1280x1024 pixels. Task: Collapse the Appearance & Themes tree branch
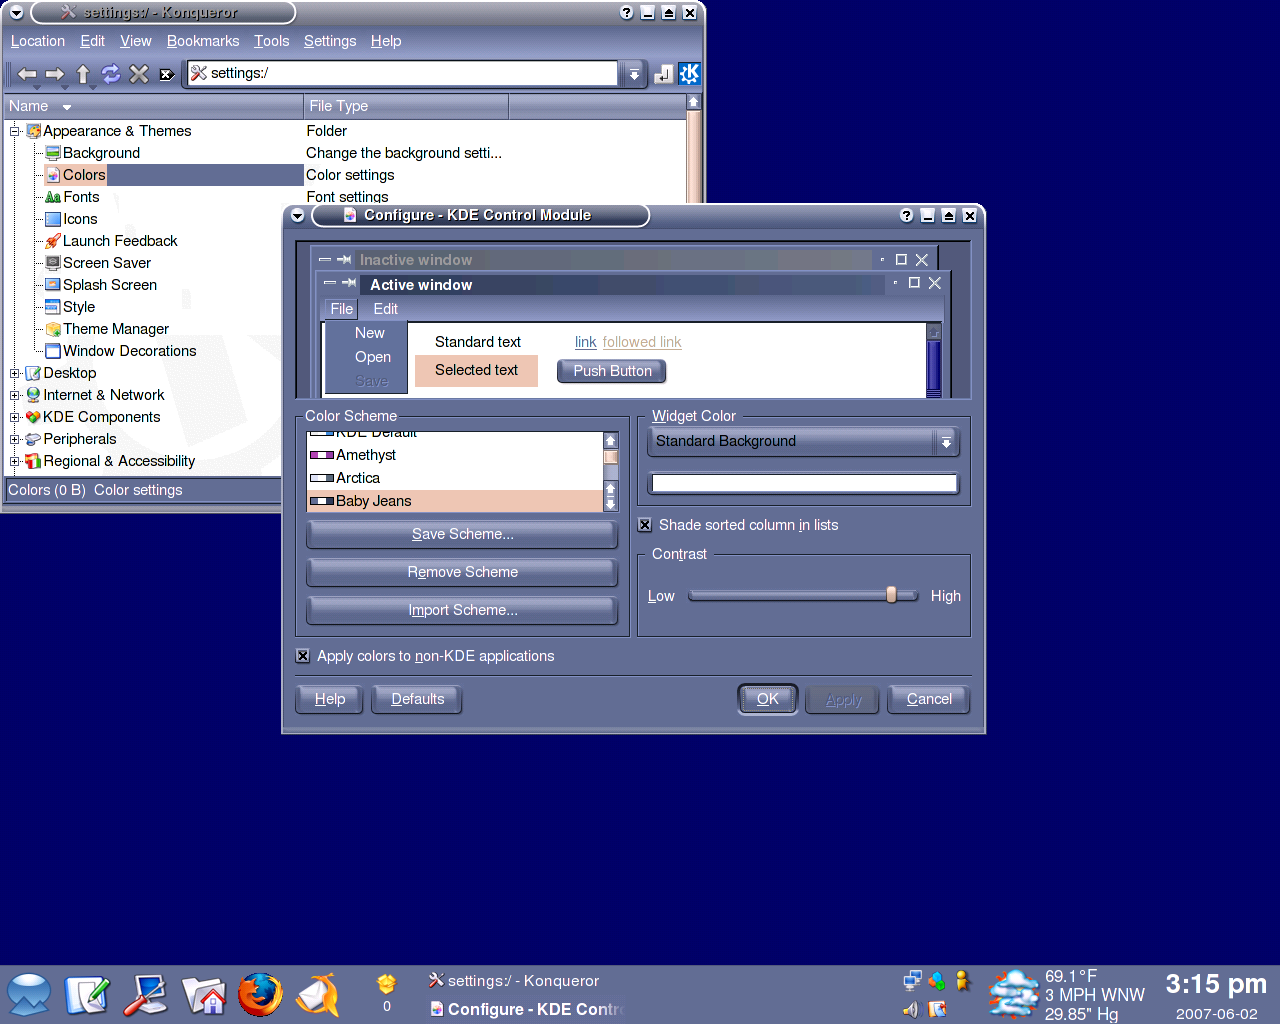point(15,131)
